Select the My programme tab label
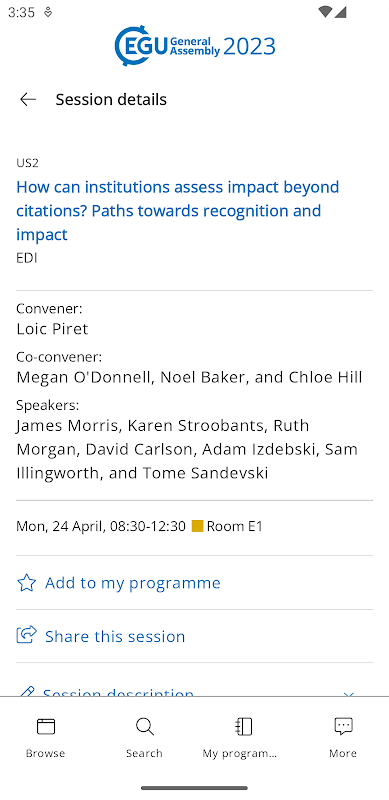 click(239, 754)
